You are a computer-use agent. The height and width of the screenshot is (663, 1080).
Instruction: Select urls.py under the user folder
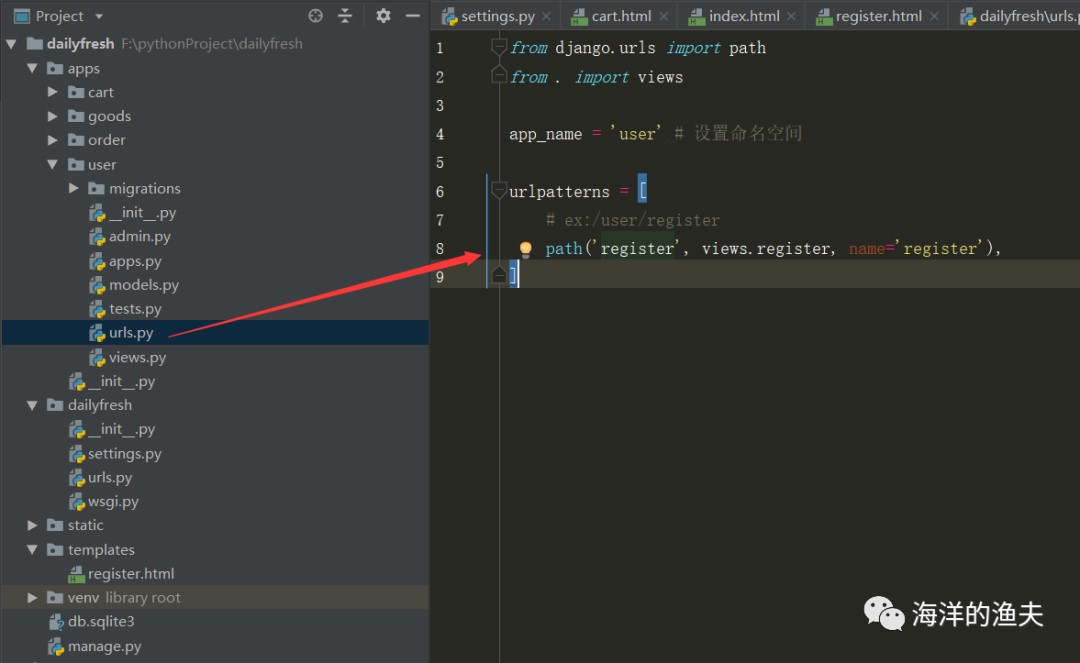(x=131, y=333)
